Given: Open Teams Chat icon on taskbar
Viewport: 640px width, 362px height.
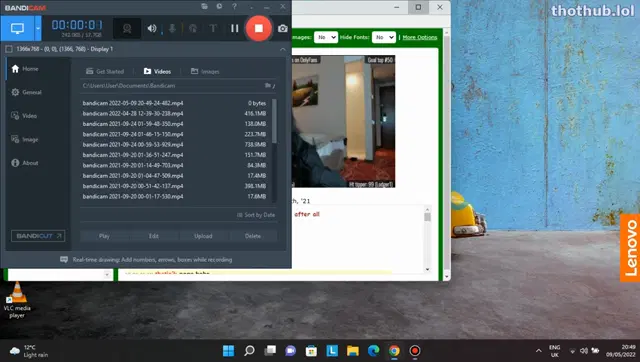Looking at the screenshot, I should pos(291,351).
